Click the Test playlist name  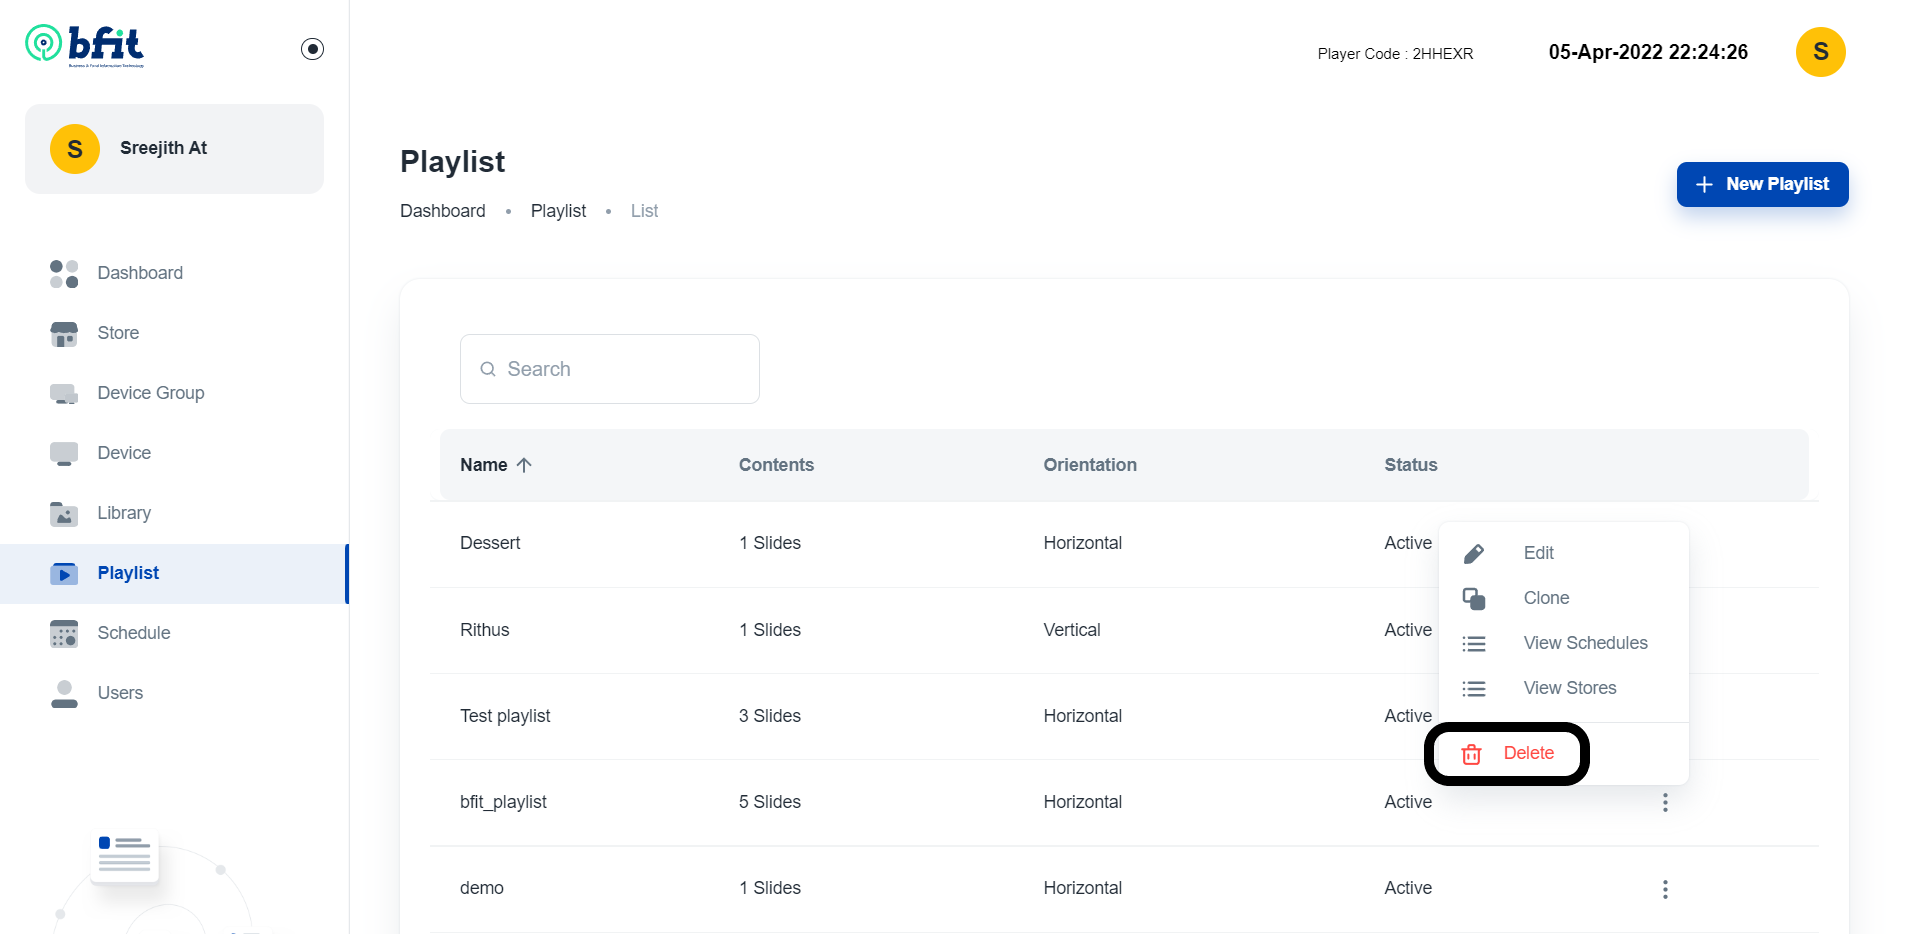pos(505,716)
